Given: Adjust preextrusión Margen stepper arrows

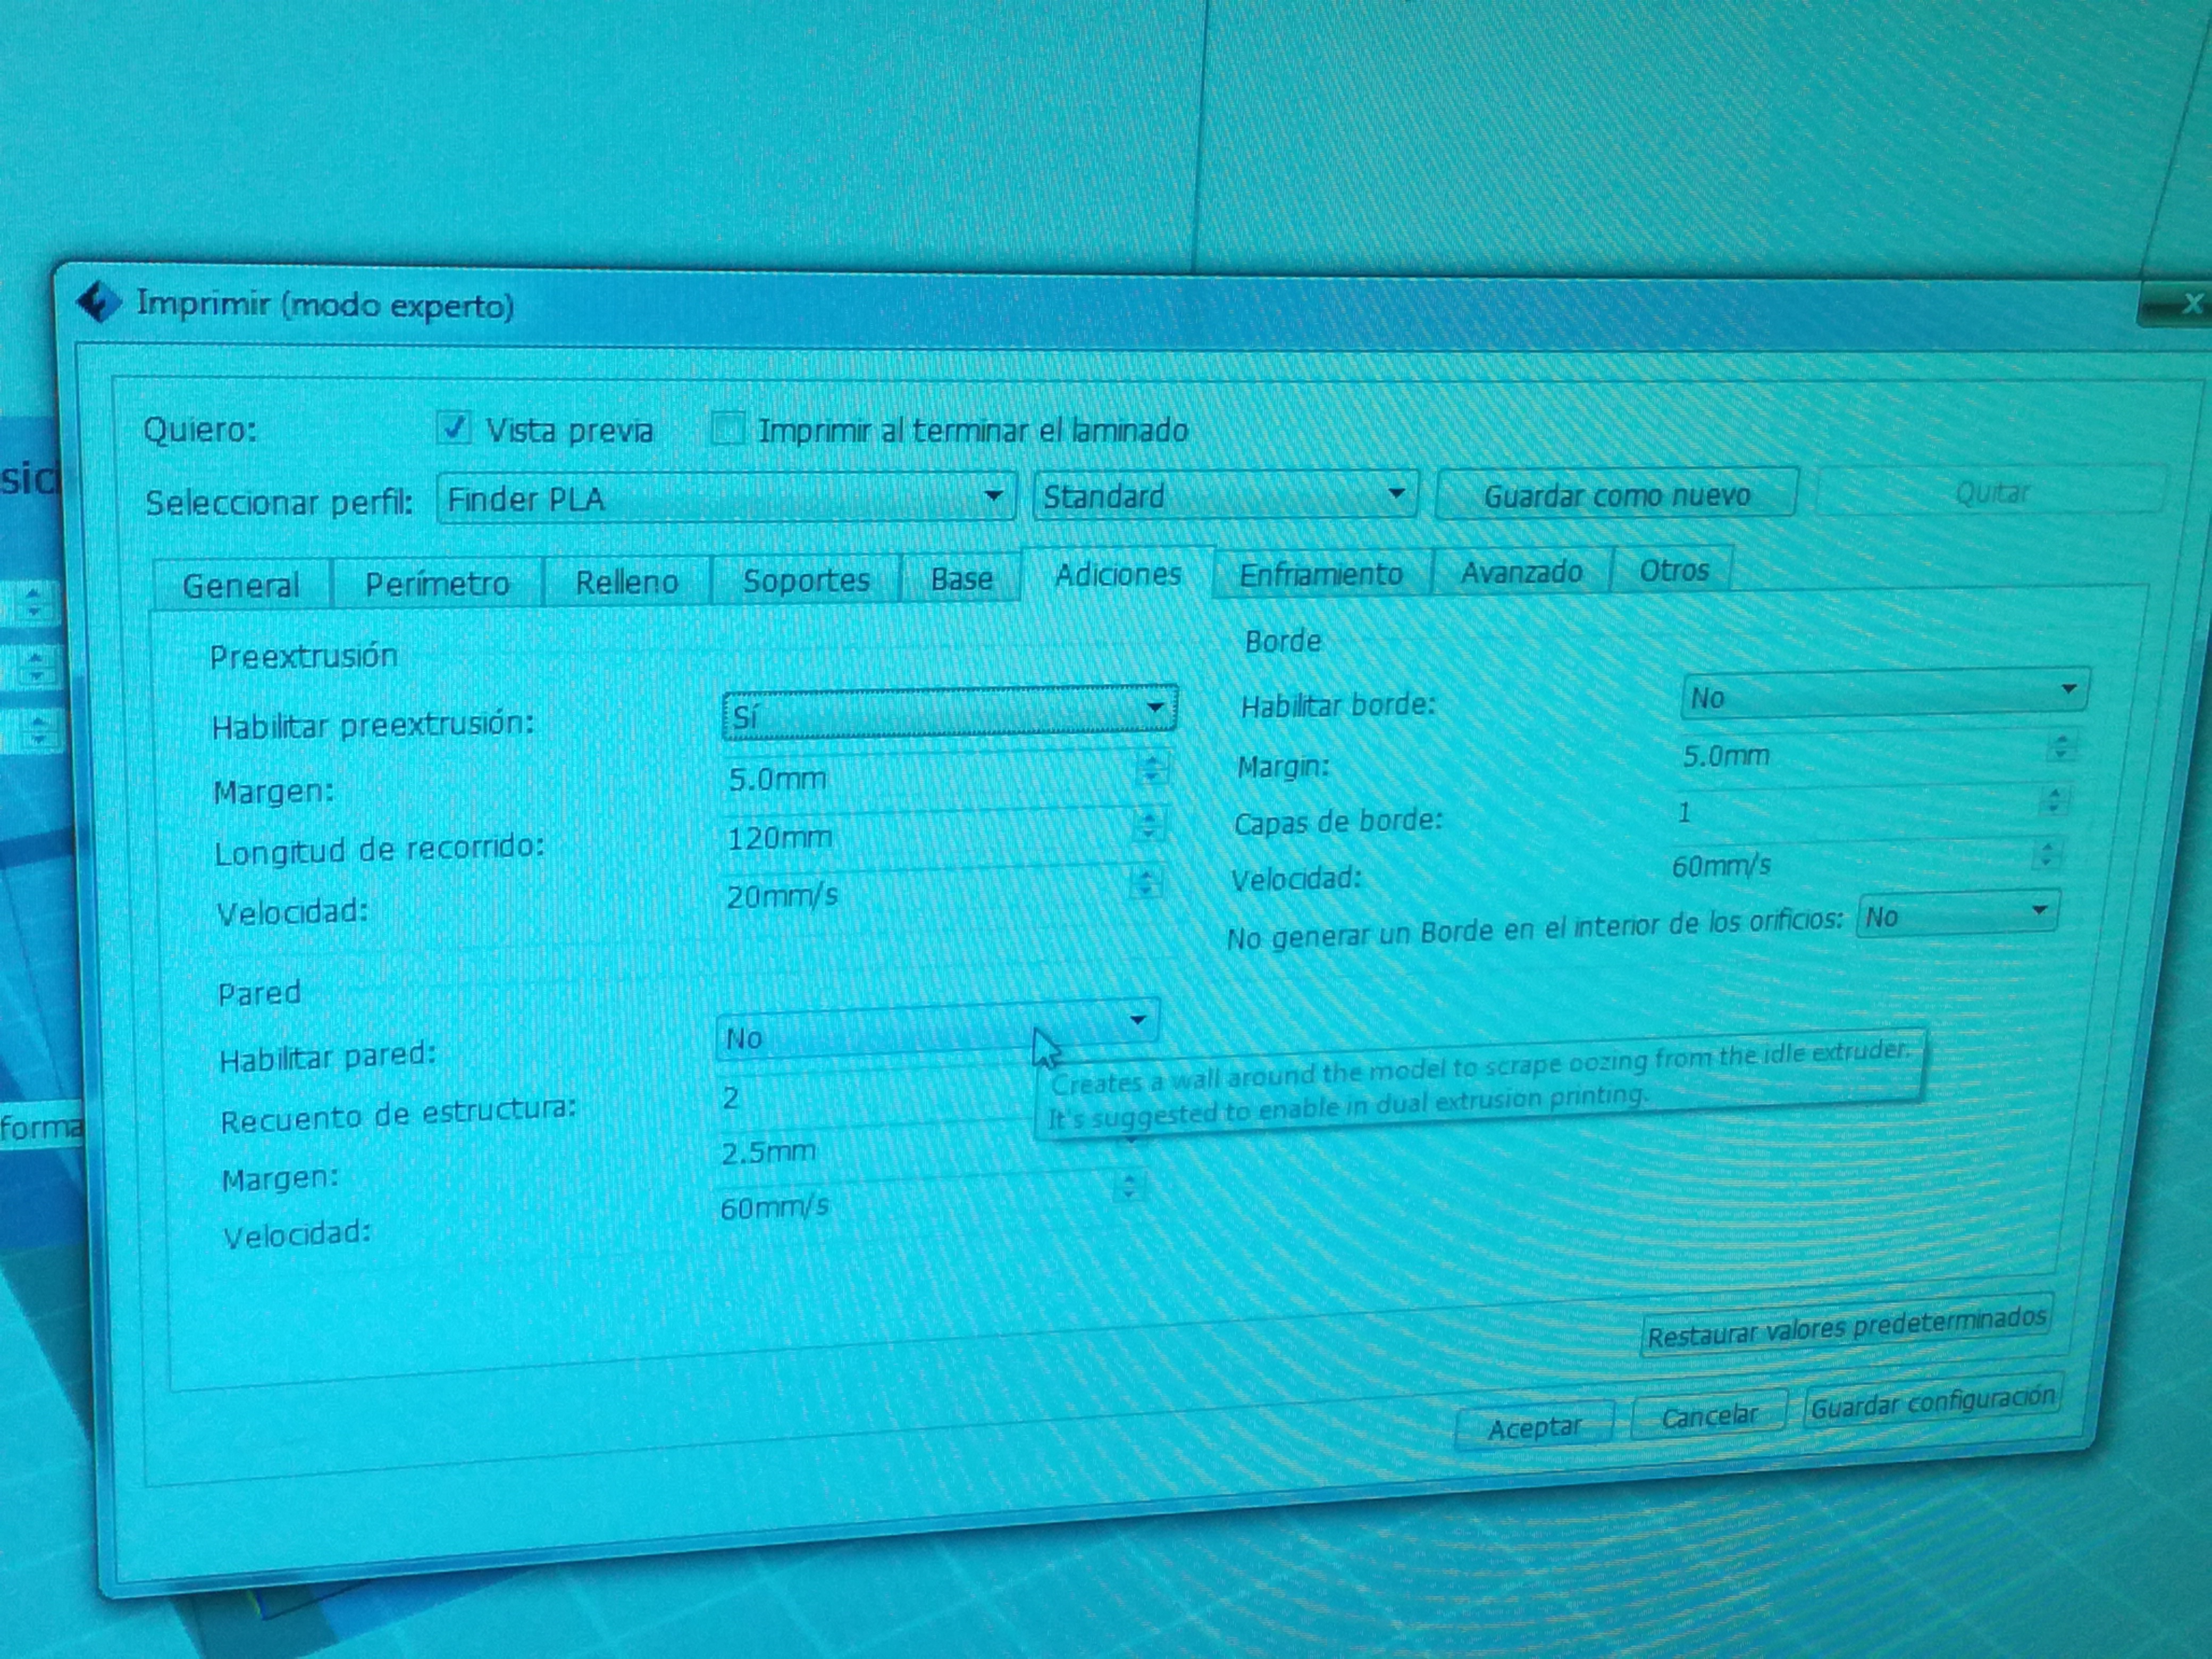Looking at the screenshot, I should tap(1152, 769).
